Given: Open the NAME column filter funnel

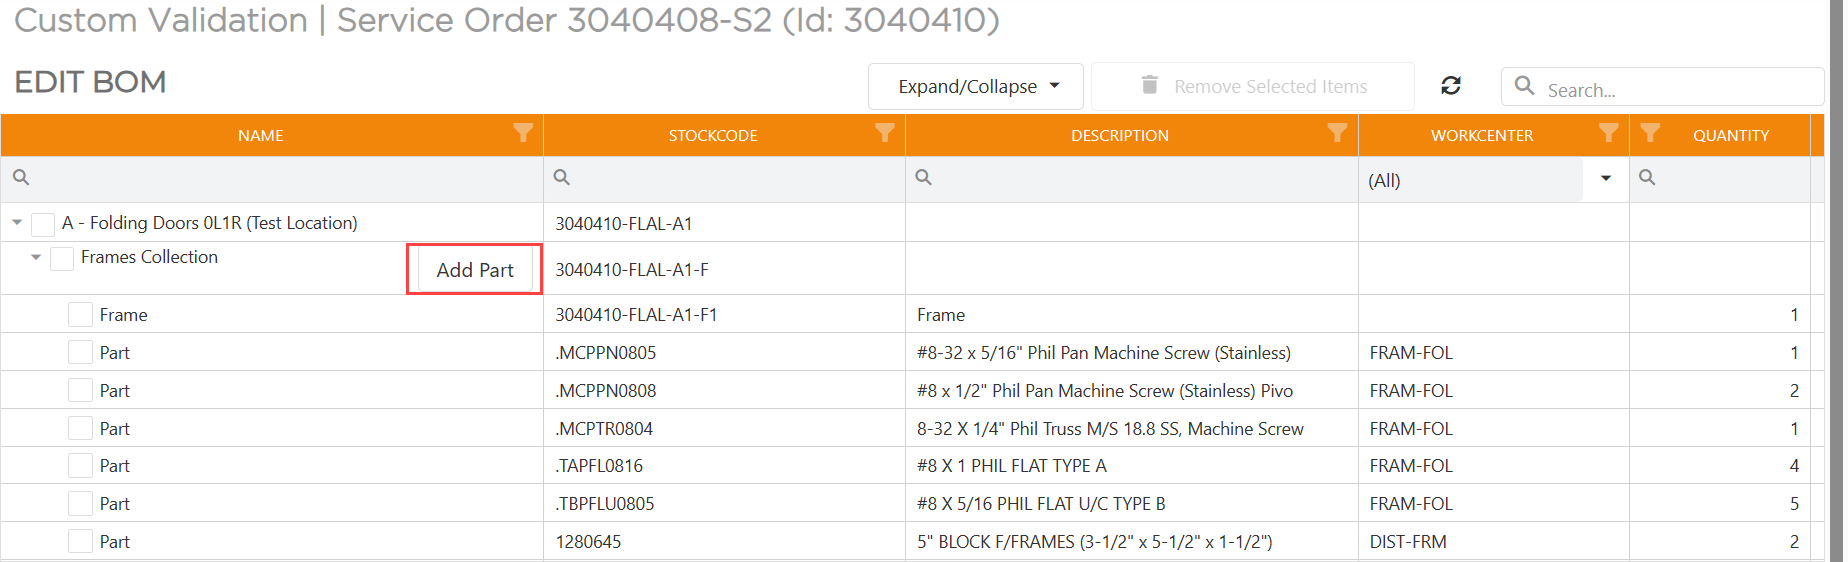Looking at the screenshot, I should (523, 133).
